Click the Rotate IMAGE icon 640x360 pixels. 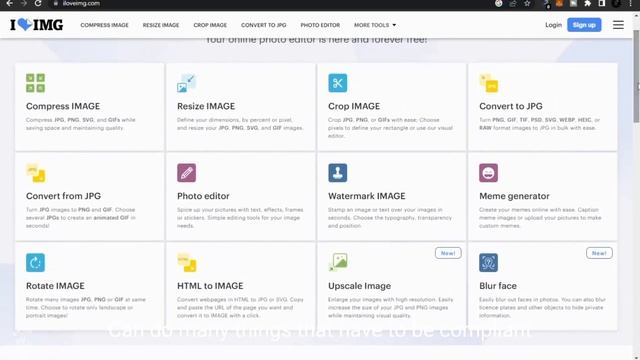[x=36, y=262]
